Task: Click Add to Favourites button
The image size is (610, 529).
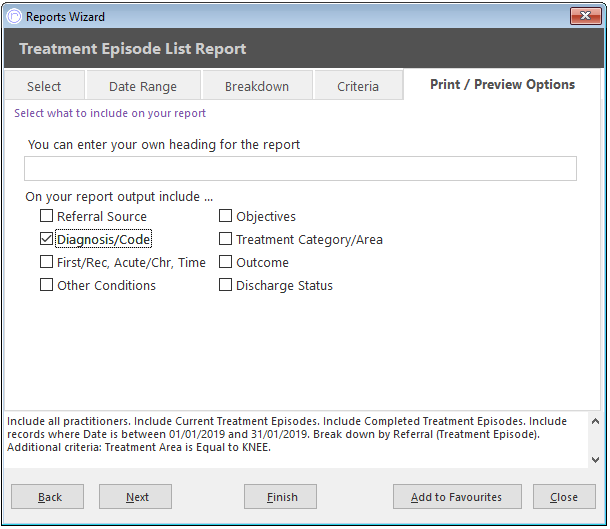Action: [x=457, y=497]
